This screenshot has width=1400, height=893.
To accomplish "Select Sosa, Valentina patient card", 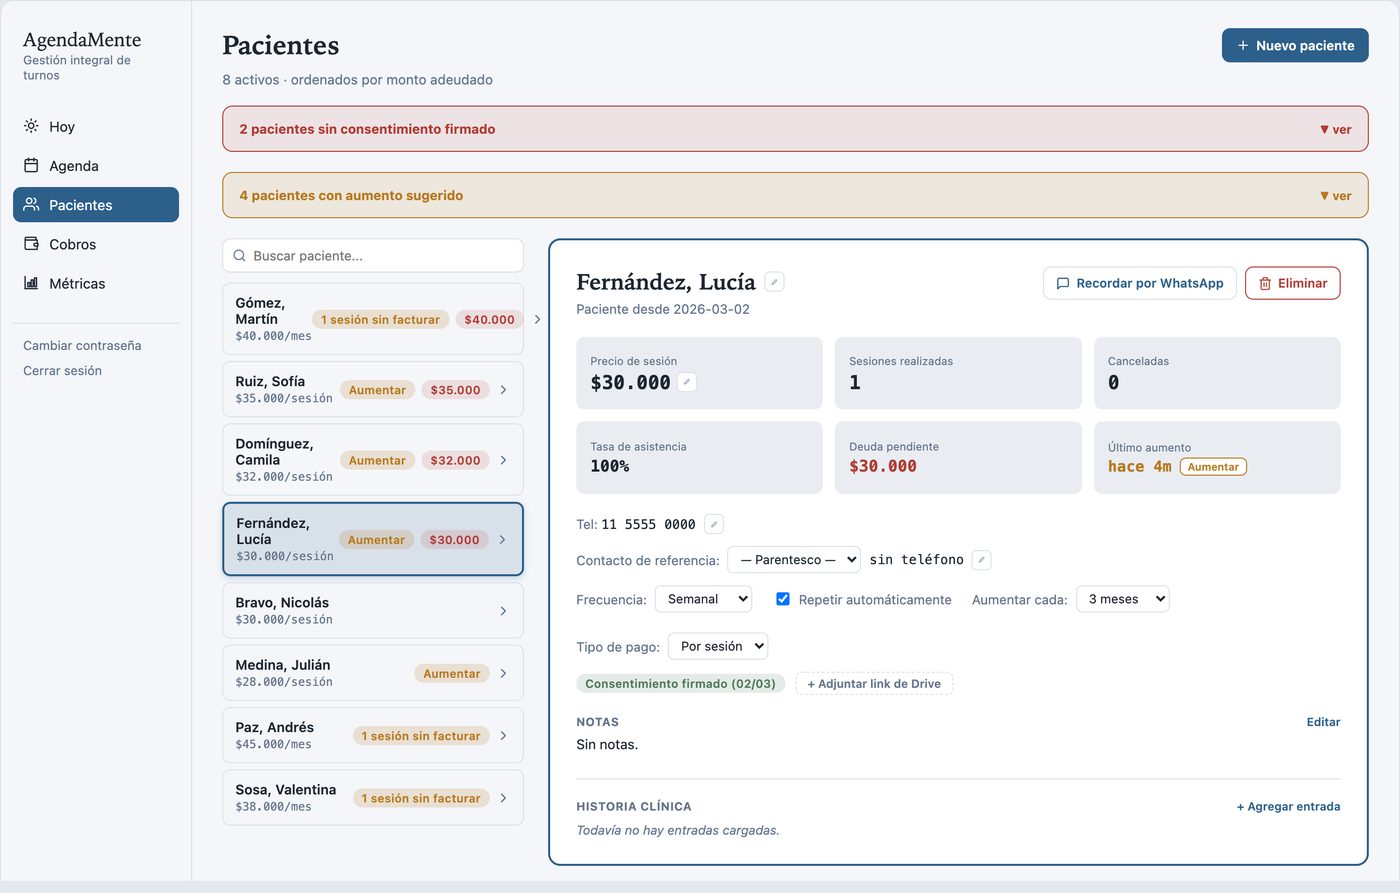I will [x=373, y=797].
